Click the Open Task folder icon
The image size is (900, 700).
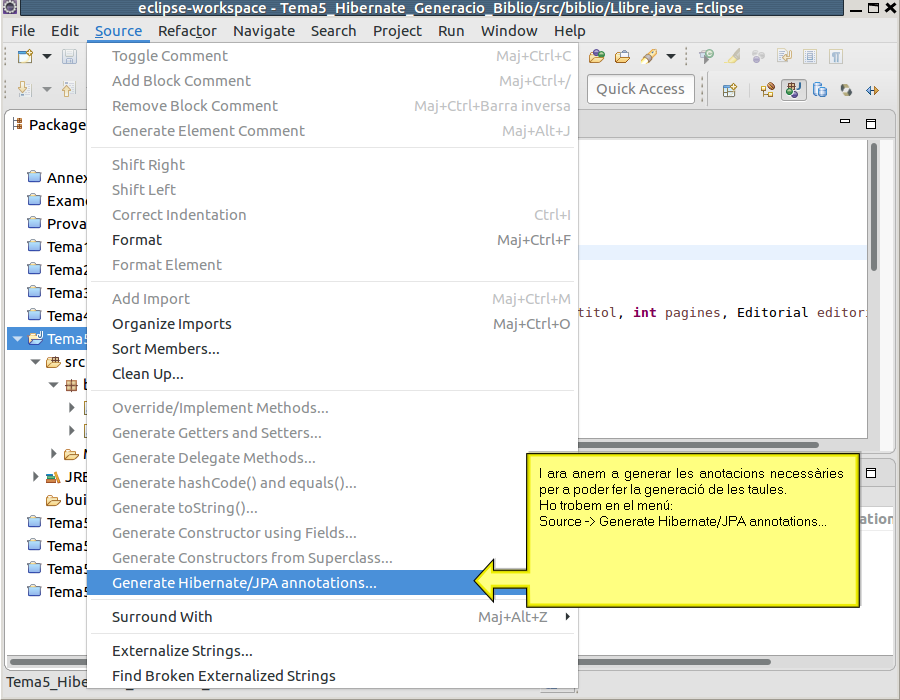point(622,56)
